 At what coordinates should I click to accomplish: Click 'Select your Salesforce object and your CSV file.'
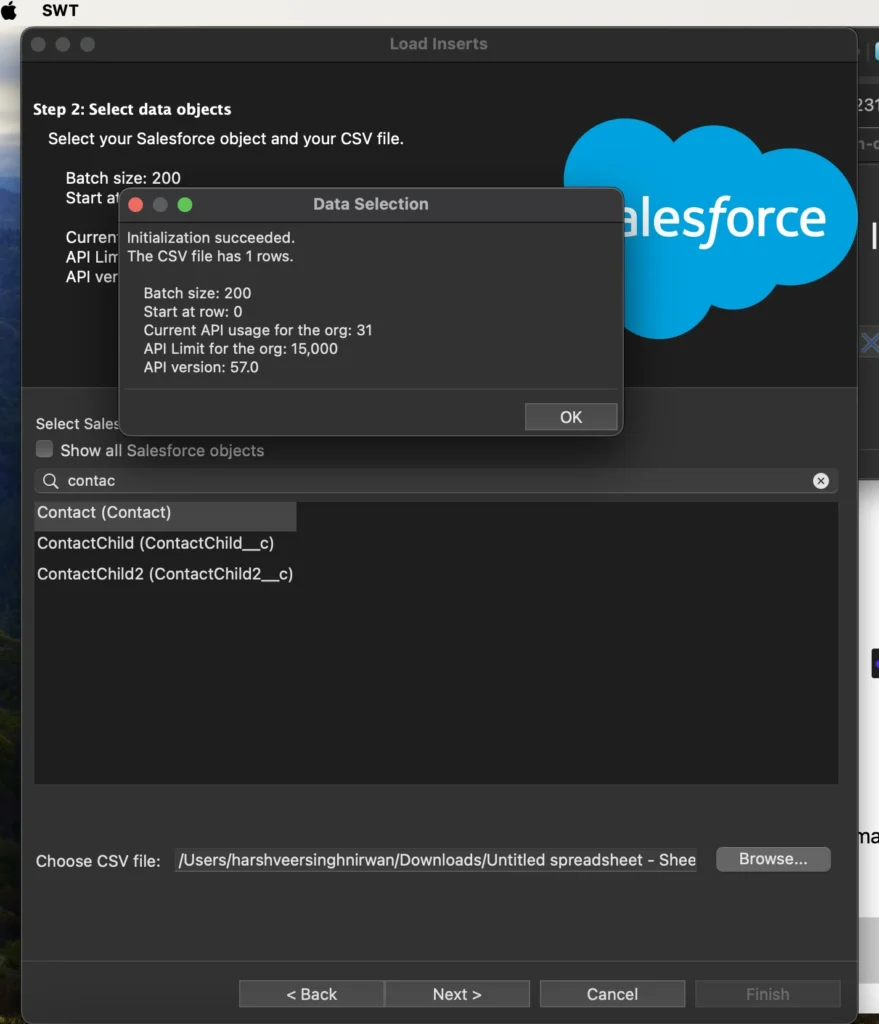pyautogui.click(x=226, y=138)
